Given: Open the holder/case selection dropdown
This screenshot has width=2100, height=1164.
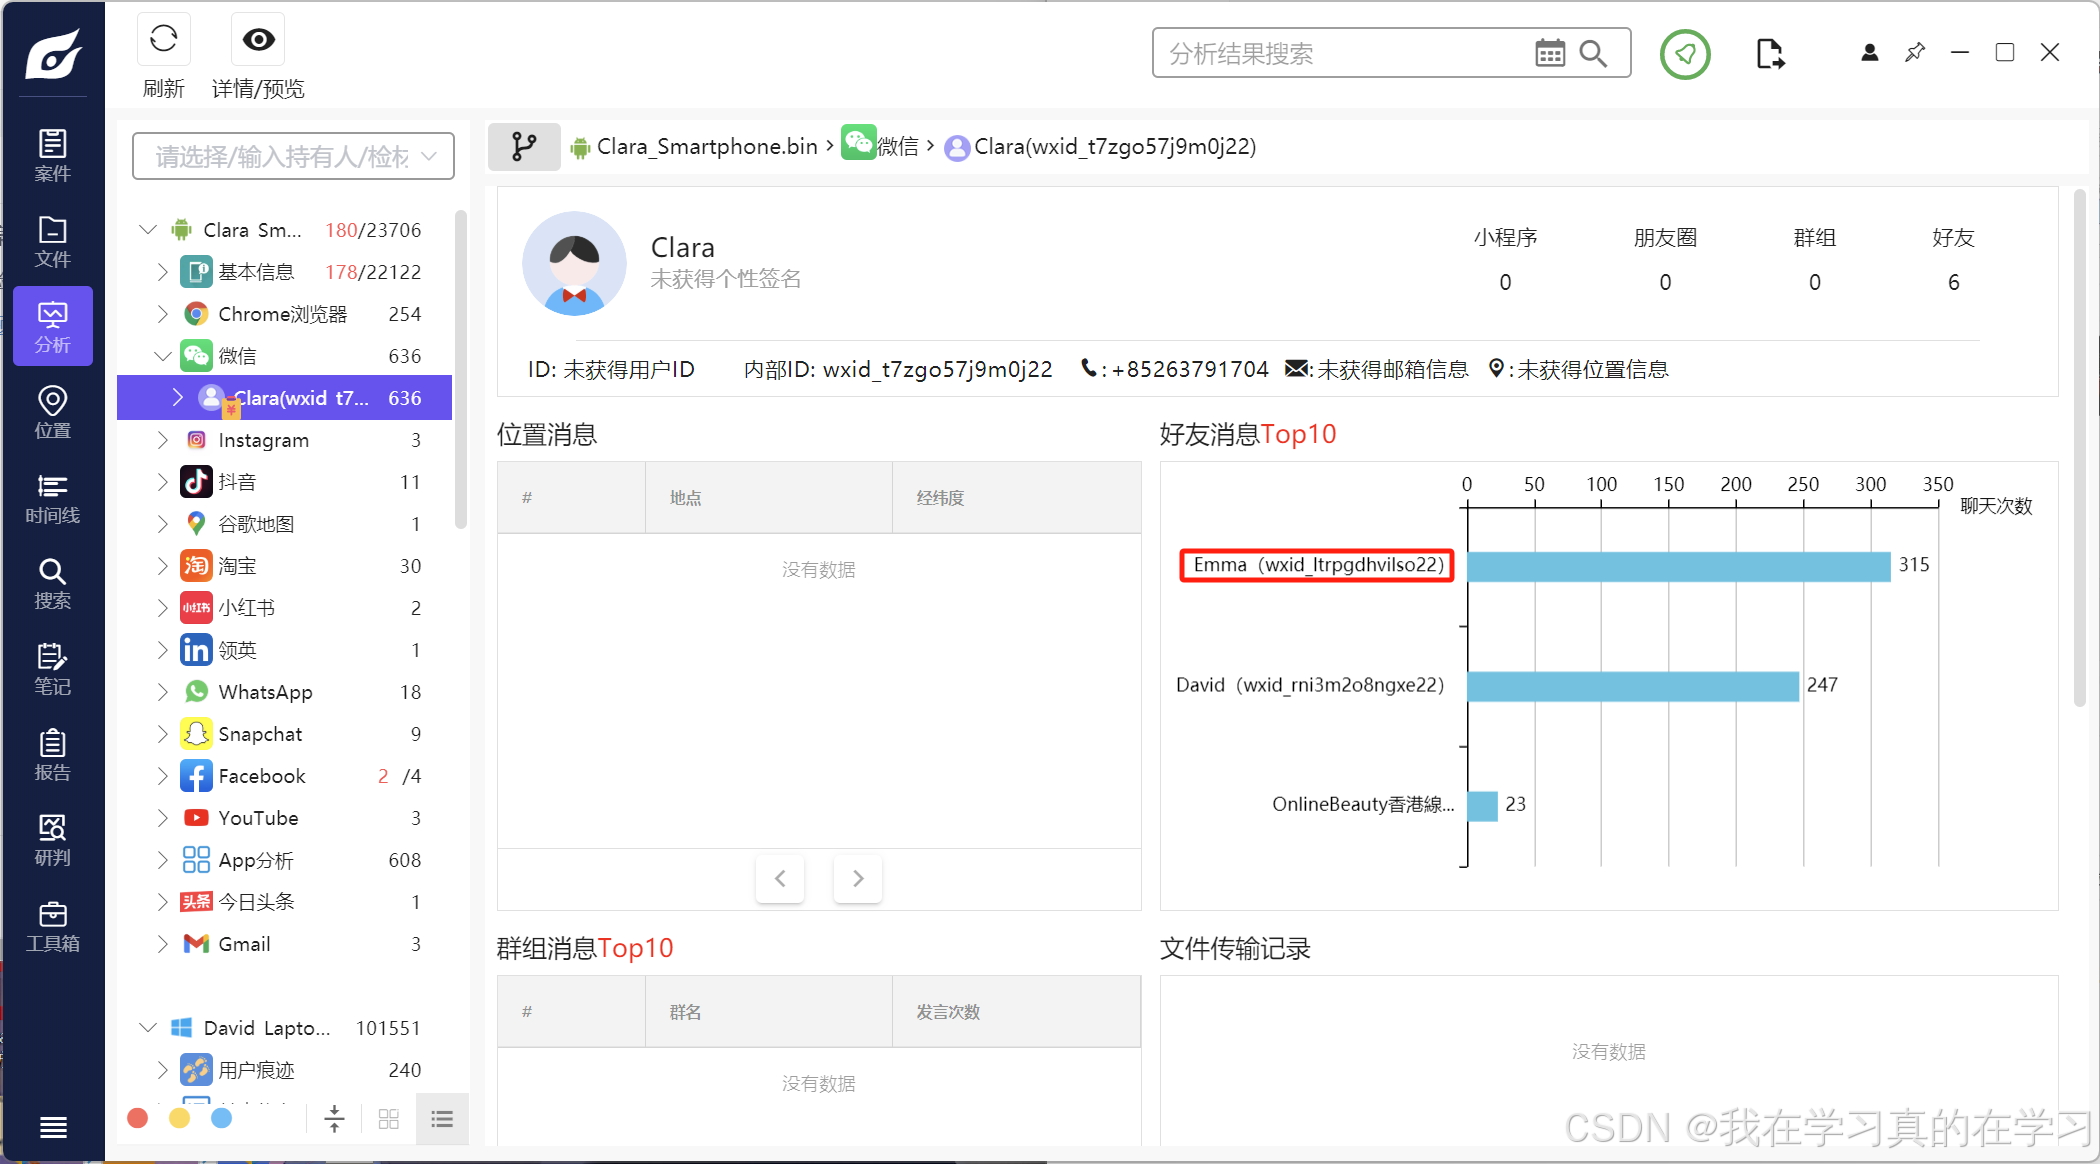Looking at the screenshot, I should (293, 156).
